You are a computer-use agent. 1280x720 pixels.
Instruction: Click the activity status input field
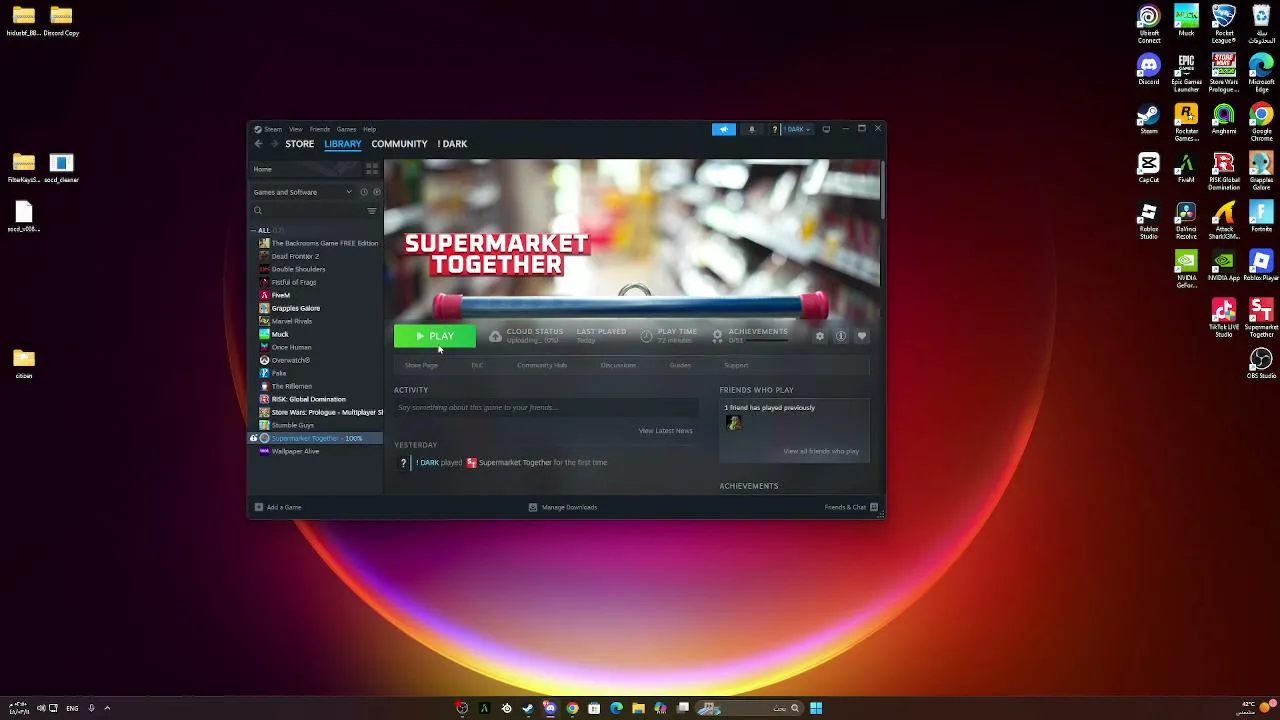(546, 408)
